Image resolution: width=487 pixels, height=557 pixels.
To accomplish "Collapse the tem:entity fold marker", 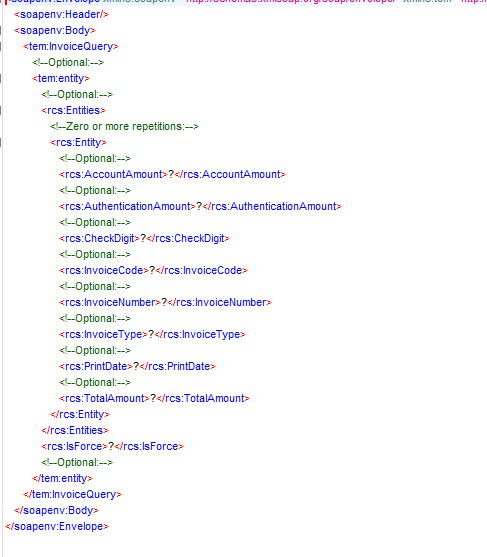I will pos(1,79).
